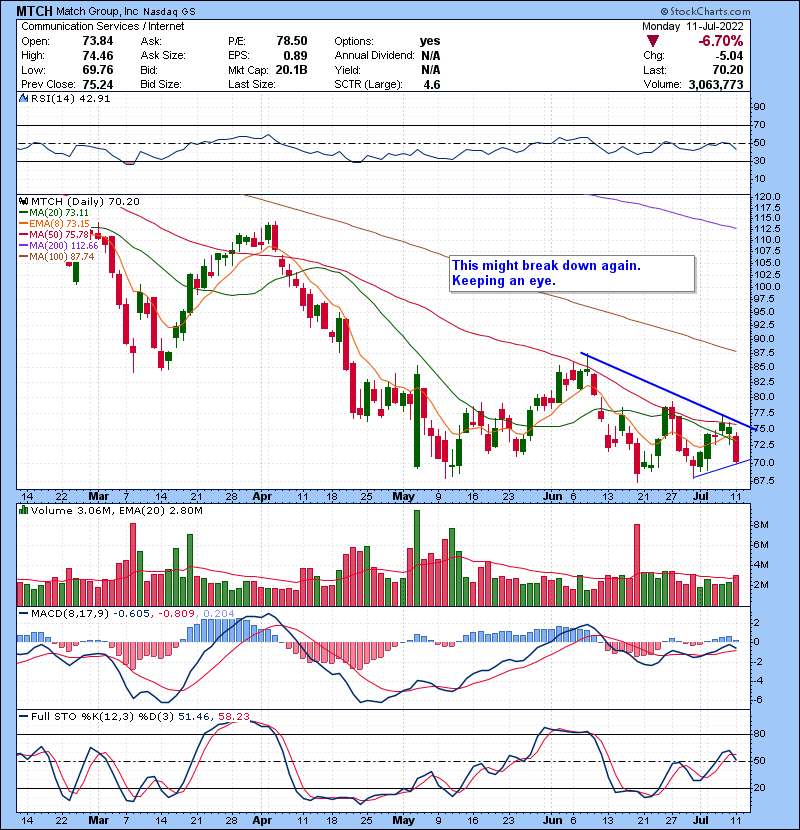Click the SCTR (Large) value 4.6

[432, 84]
